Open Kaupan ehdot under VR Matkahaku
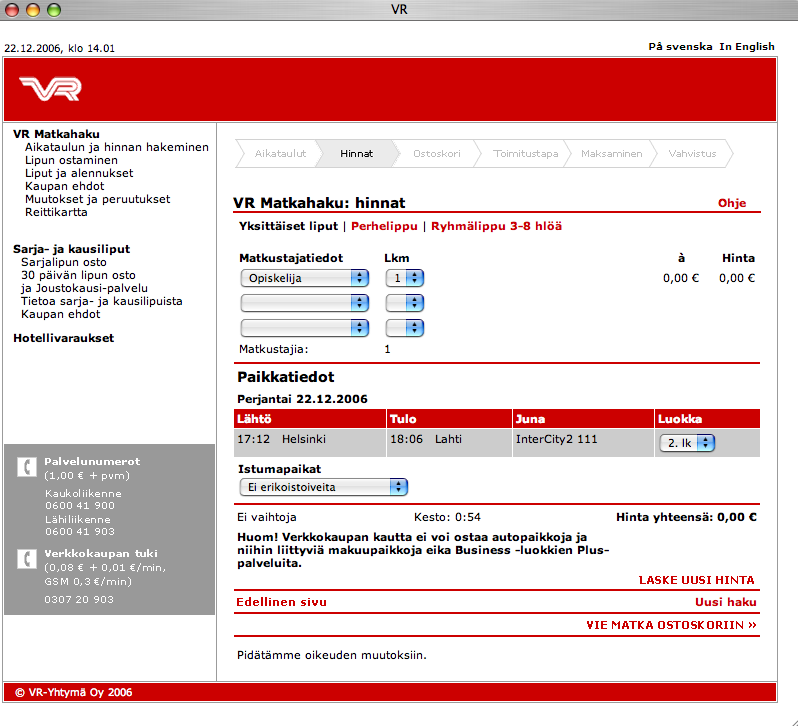Viewport: 798px width, 726px height. [x=64, y=186]
